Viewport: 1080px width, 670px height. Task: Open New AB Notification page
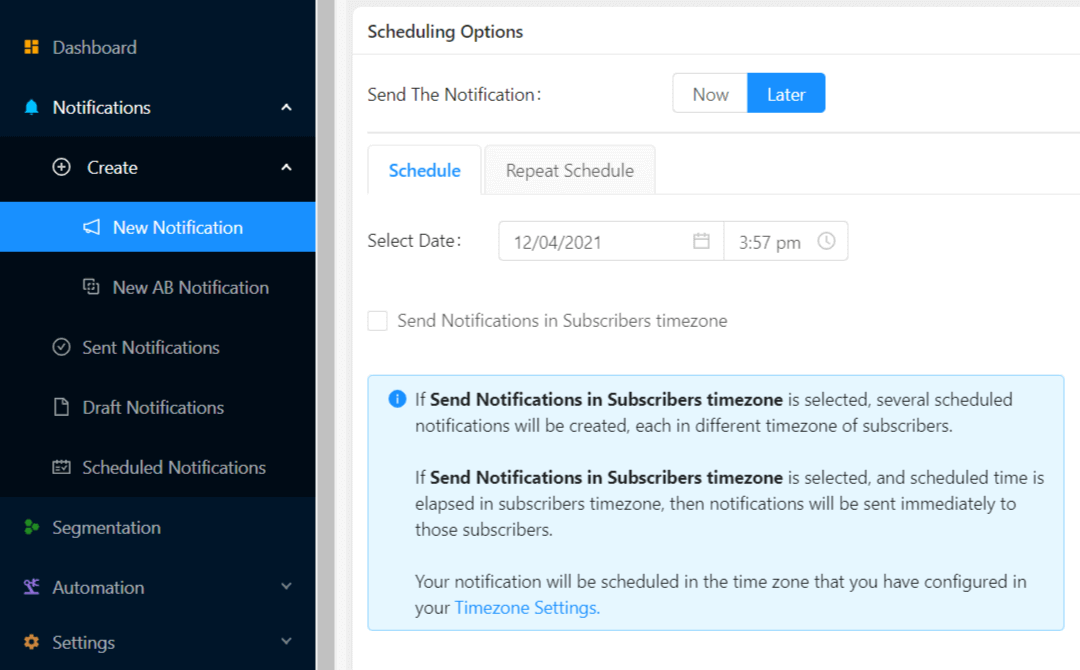point(190,287)
